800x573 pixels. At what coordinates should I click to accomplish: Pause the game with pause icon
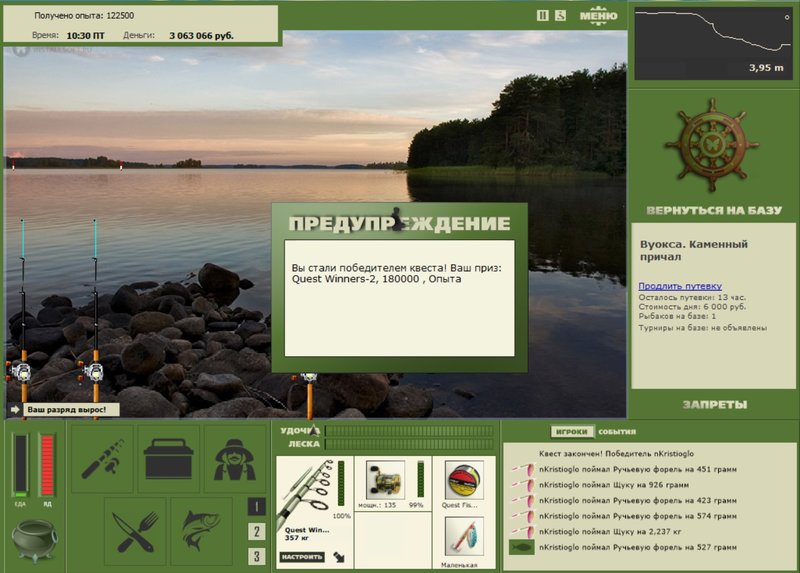(542, 15)
